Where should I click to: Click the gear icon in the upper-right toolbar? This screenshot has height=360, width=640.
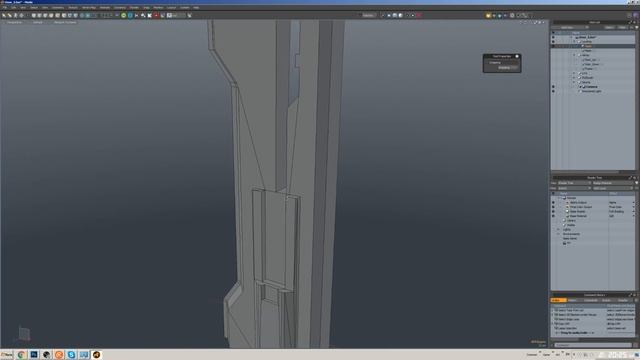click(x=512, y=16)
